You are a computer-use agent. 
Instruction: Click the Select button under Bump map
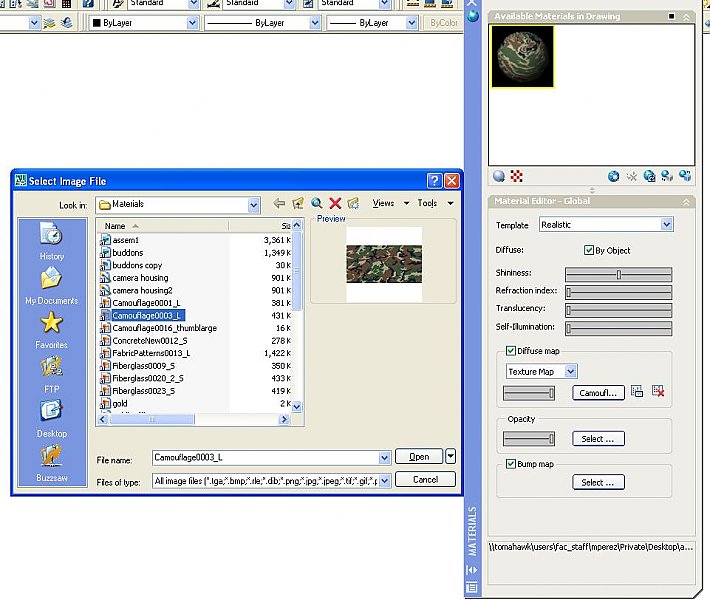[599, 482]
